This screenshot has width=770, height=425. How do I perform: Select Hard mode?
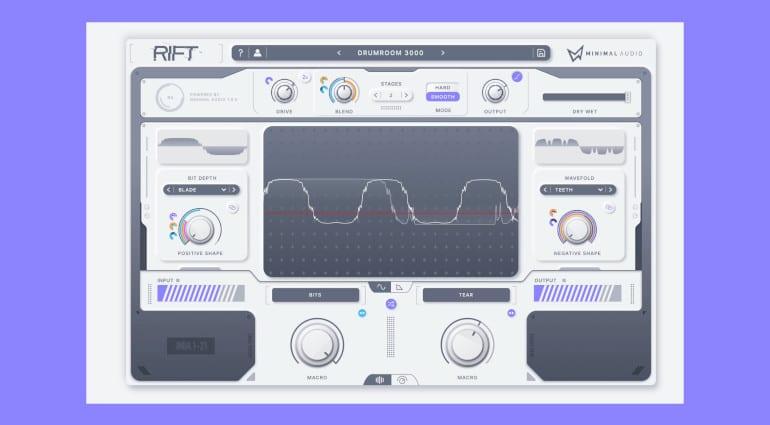pyautogui.click(x=443, y=87)
